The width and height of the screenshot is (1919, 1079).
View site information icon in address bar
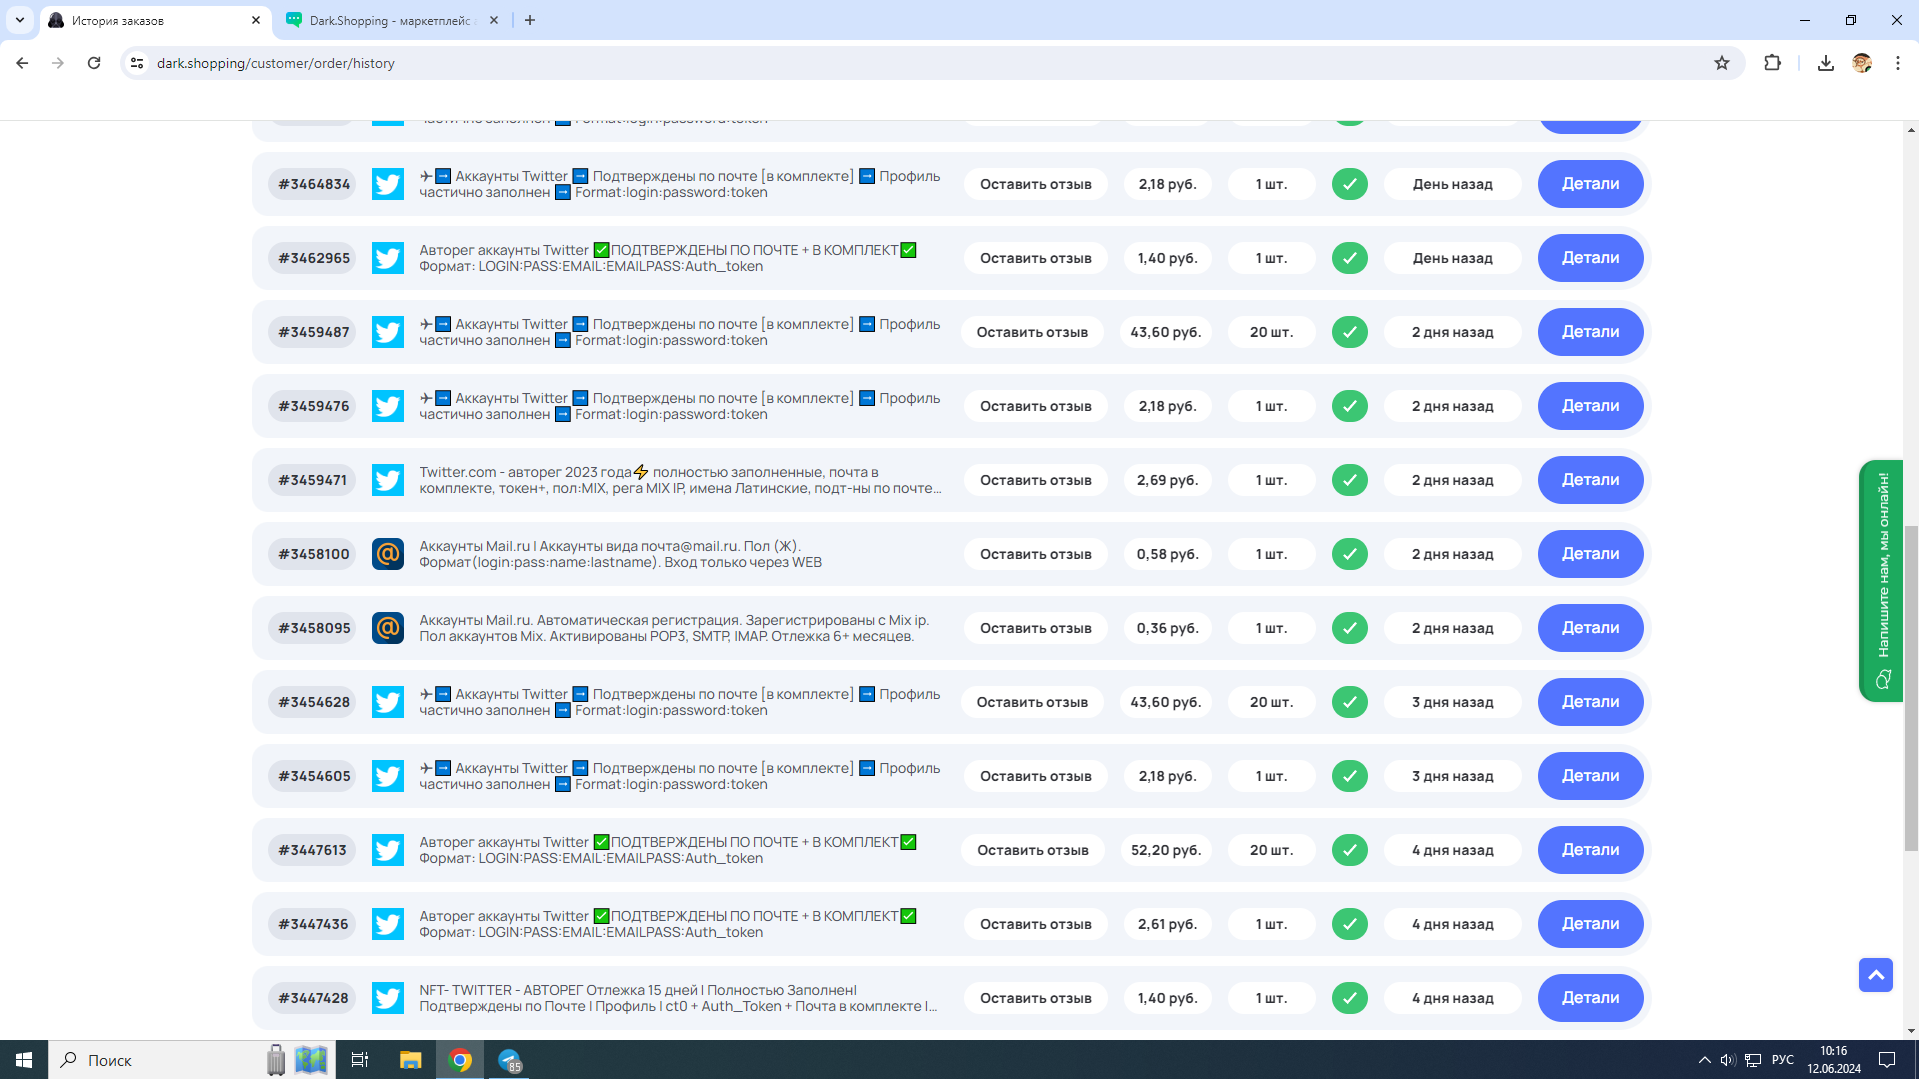[137, 63]
